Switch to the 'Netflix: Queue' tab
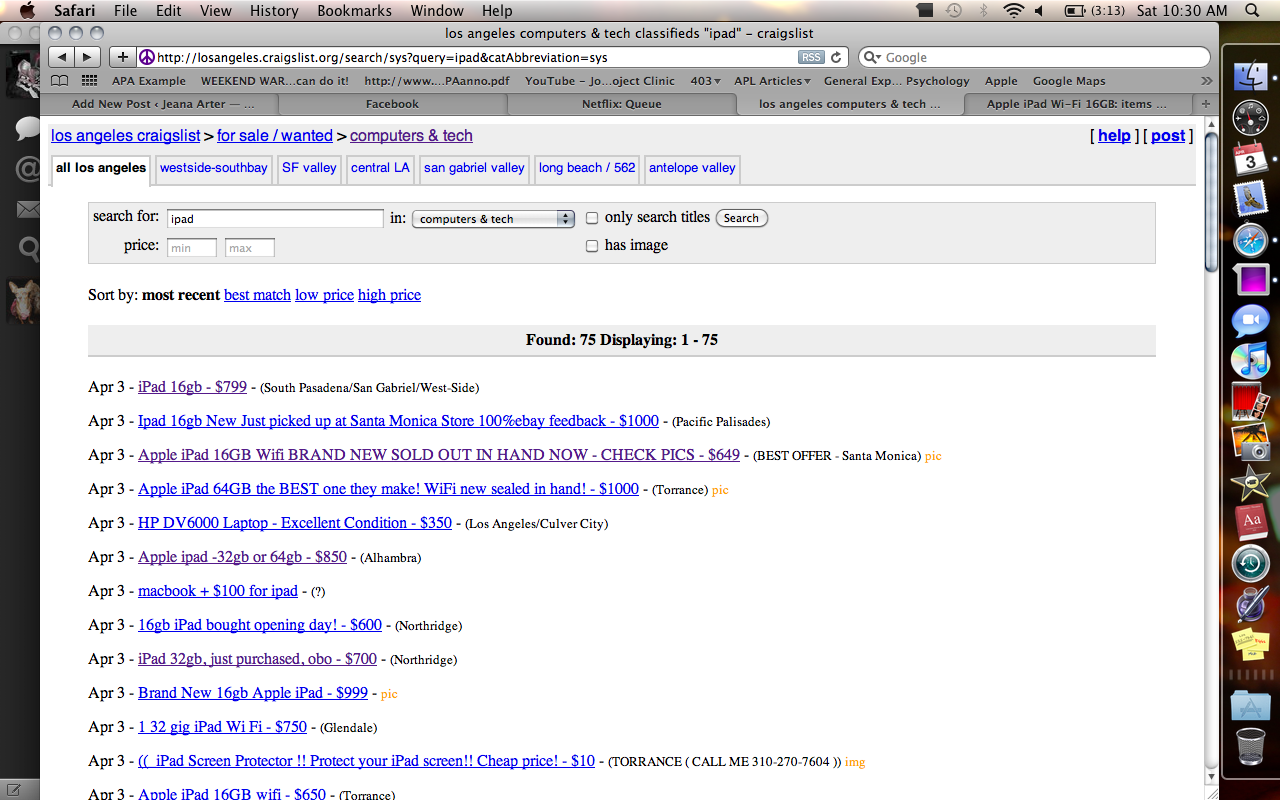 tap(621, 104)
